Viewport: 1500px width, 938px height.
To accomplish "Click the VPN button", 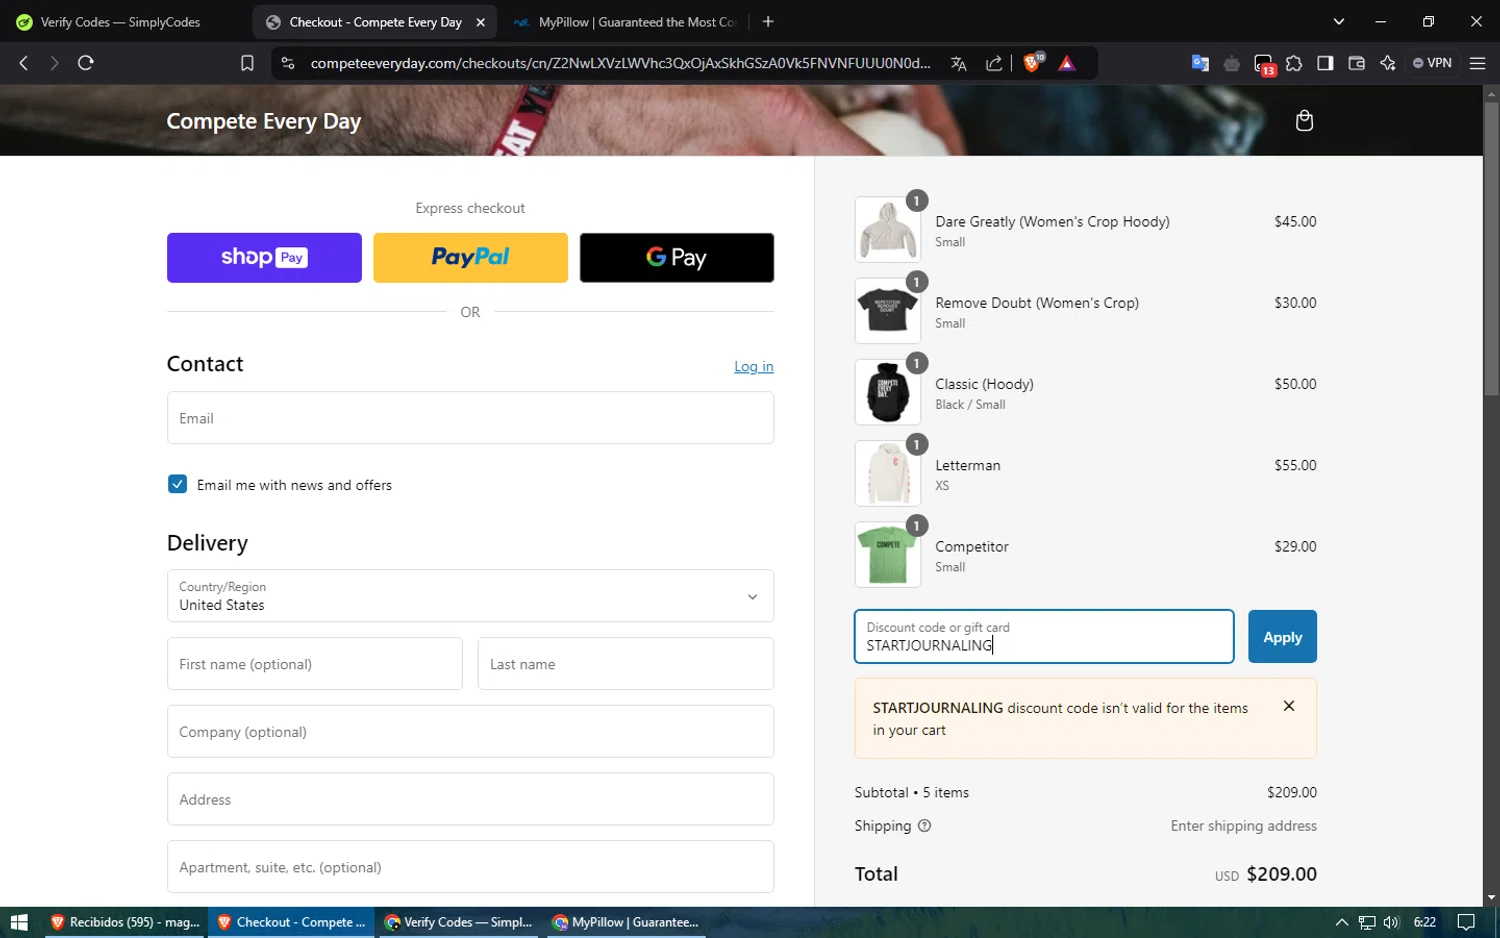I will click(x=1432, y=63).
